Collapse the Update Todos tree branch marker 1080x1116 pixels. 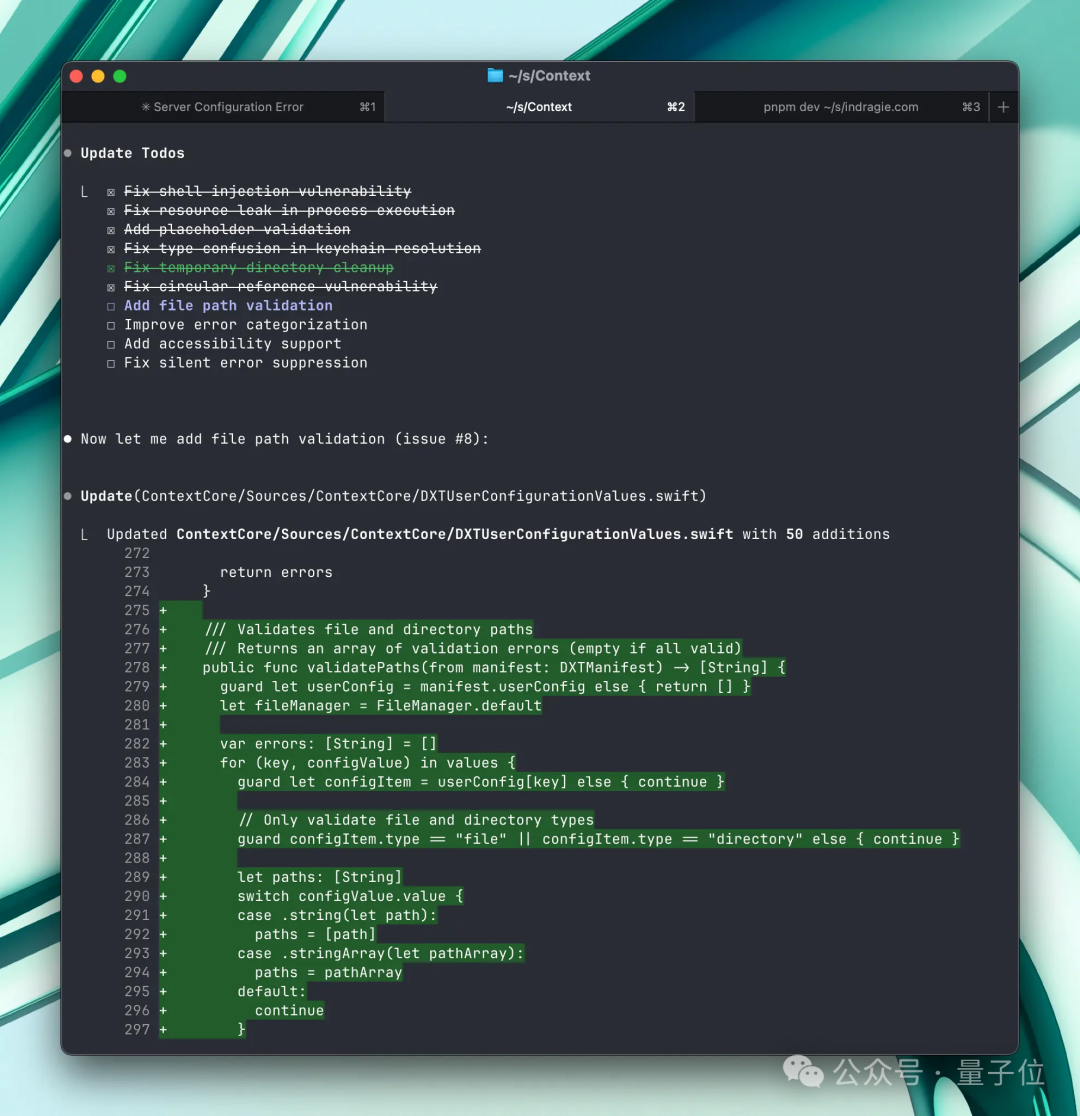[x=85, y=191]
